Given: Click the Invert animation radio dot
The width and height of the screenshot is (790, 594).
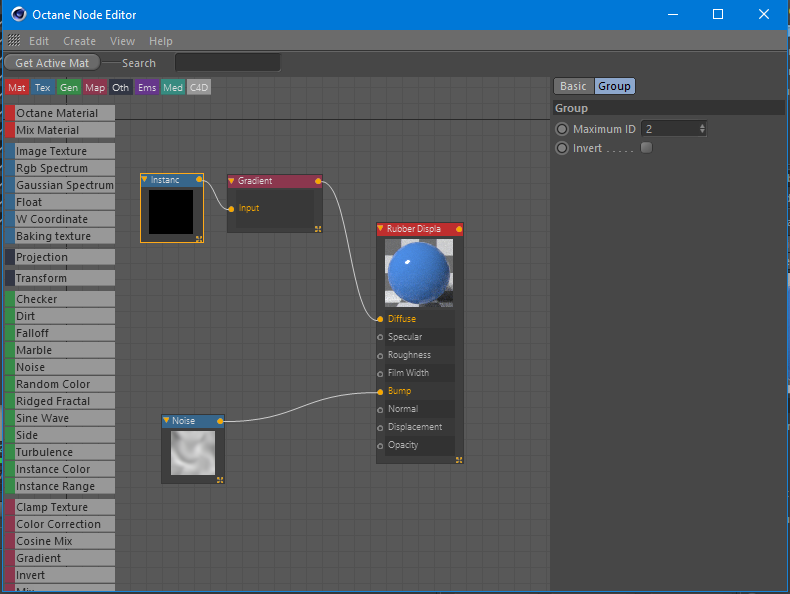Looking at the screenshot, I should click(x=562, y=148).
